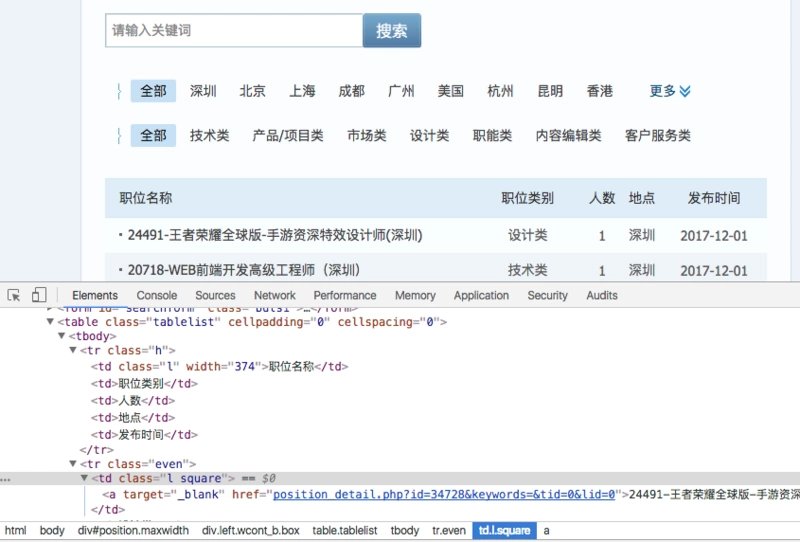Open the Performance tab
Image resolution: width=800 pixels, height=542 pixels.
pyautogui.click(x=345, y=295)
